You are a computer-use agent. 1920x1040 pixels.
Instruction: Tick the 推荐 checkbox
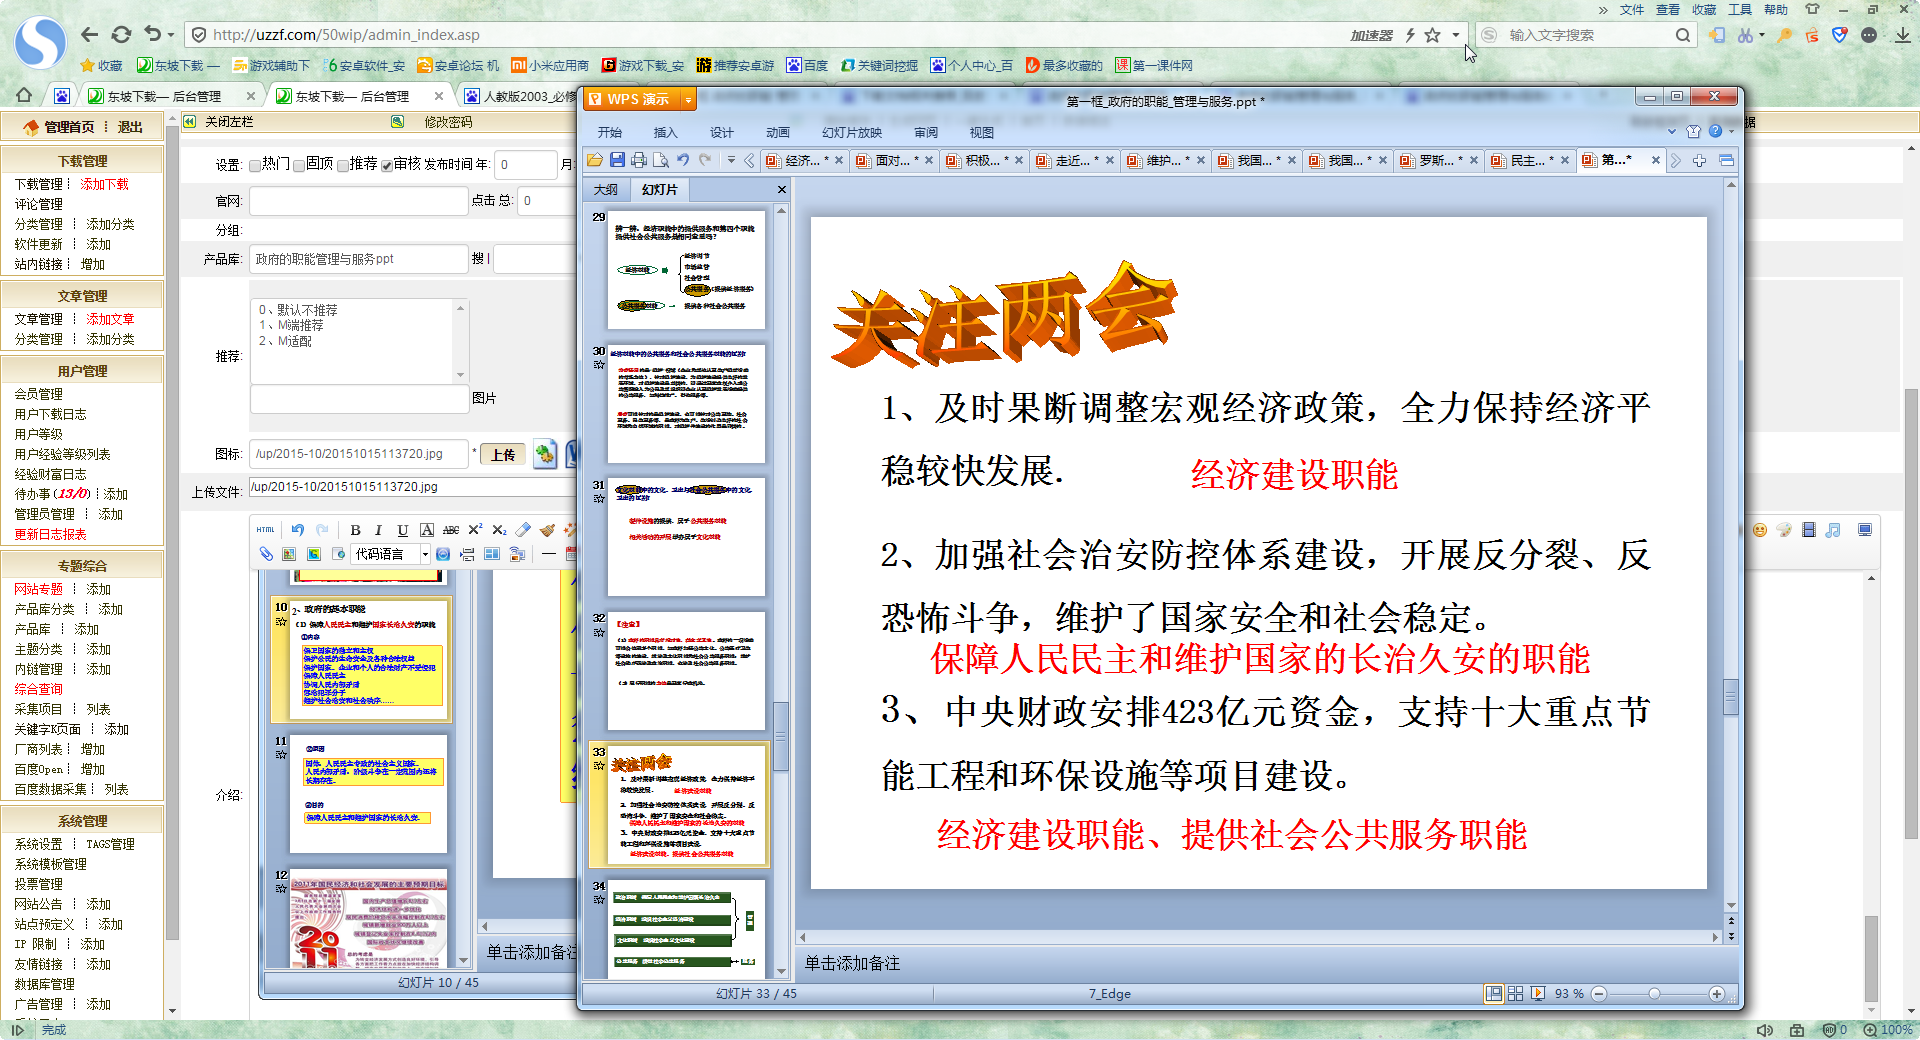[x=343, y=165]
